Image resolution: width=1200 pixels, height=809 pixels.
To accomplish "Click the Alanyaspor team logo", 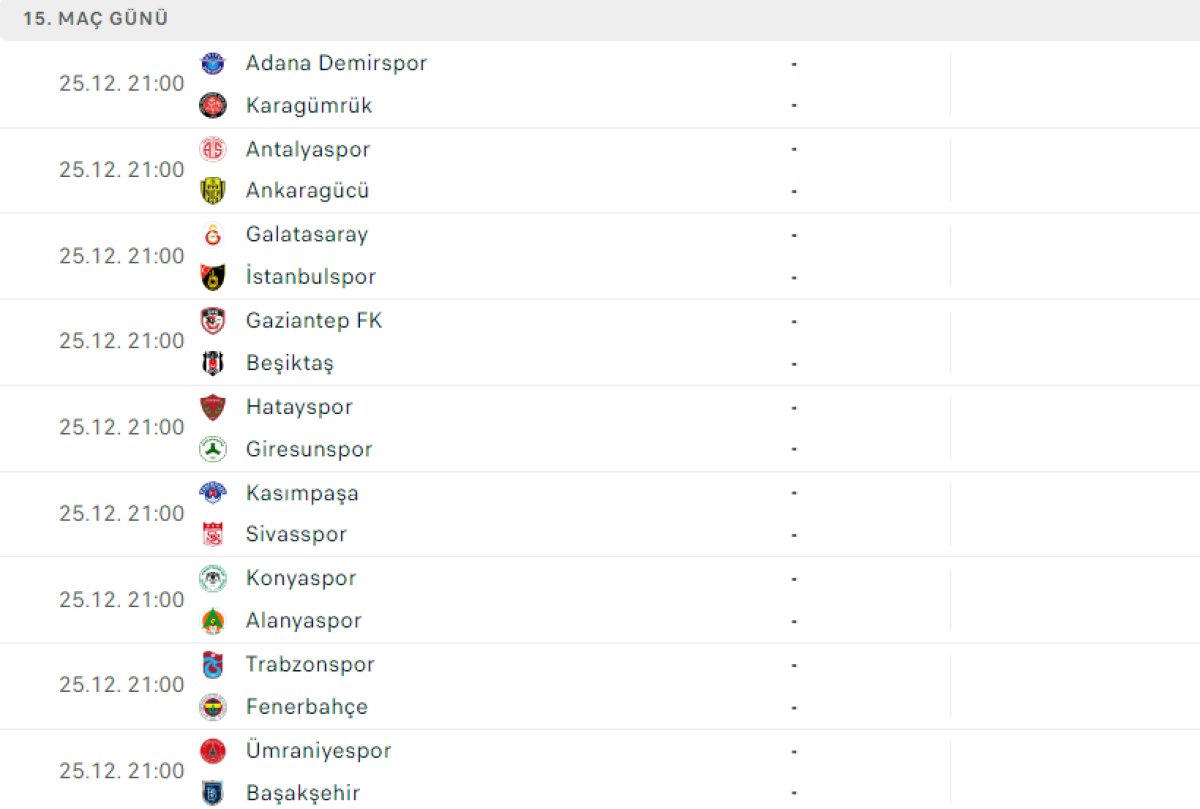I will pyautogui.click(x=213, y=620).
